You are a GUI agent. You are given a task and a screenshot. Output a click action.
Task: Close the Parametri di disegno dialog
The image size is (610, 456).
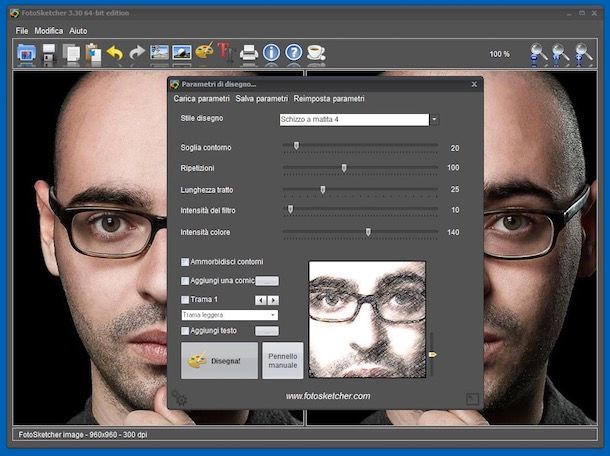[474, 84]
